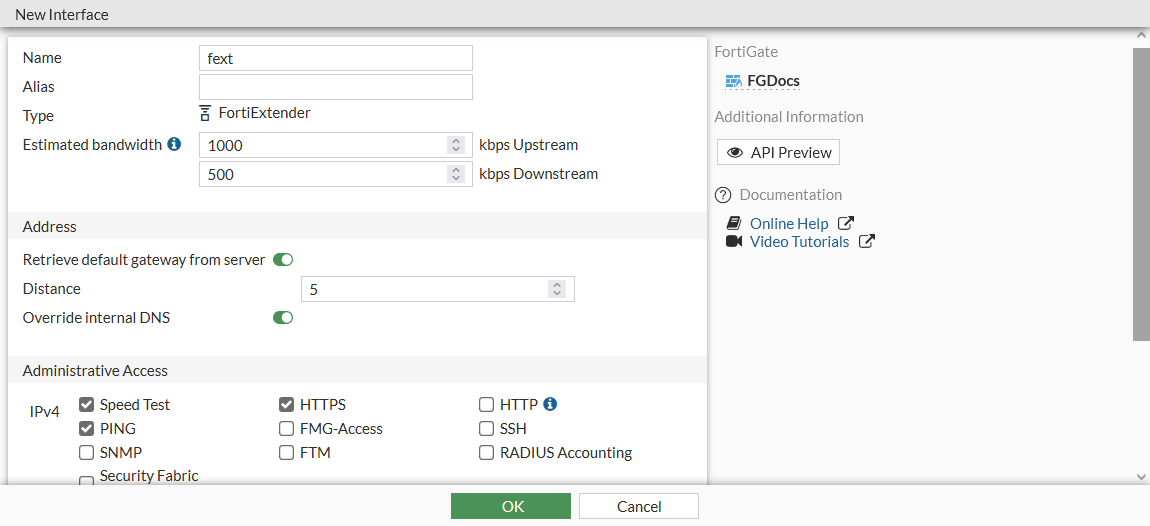Open the API Preview
1150x526 pixels.
point(779,152)
